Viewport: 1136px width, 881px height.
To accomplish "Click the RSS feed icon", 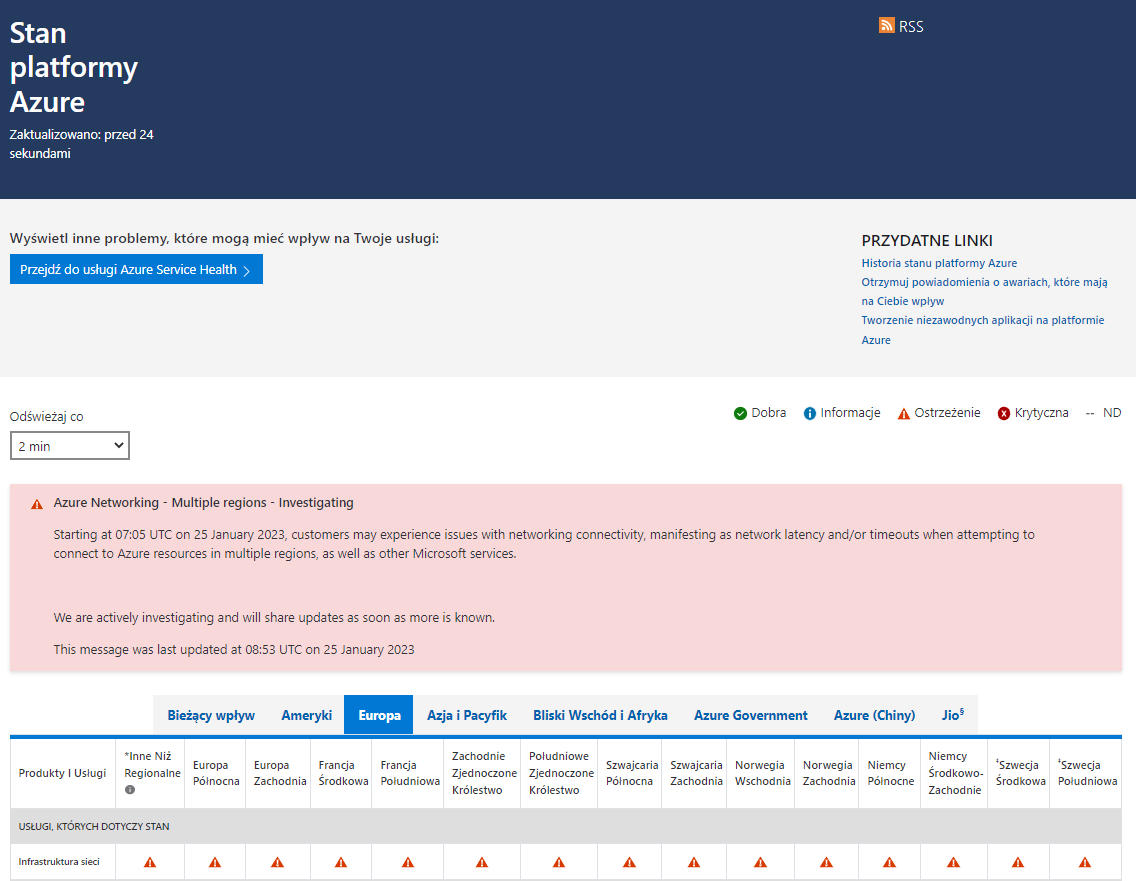I will 886,26.
